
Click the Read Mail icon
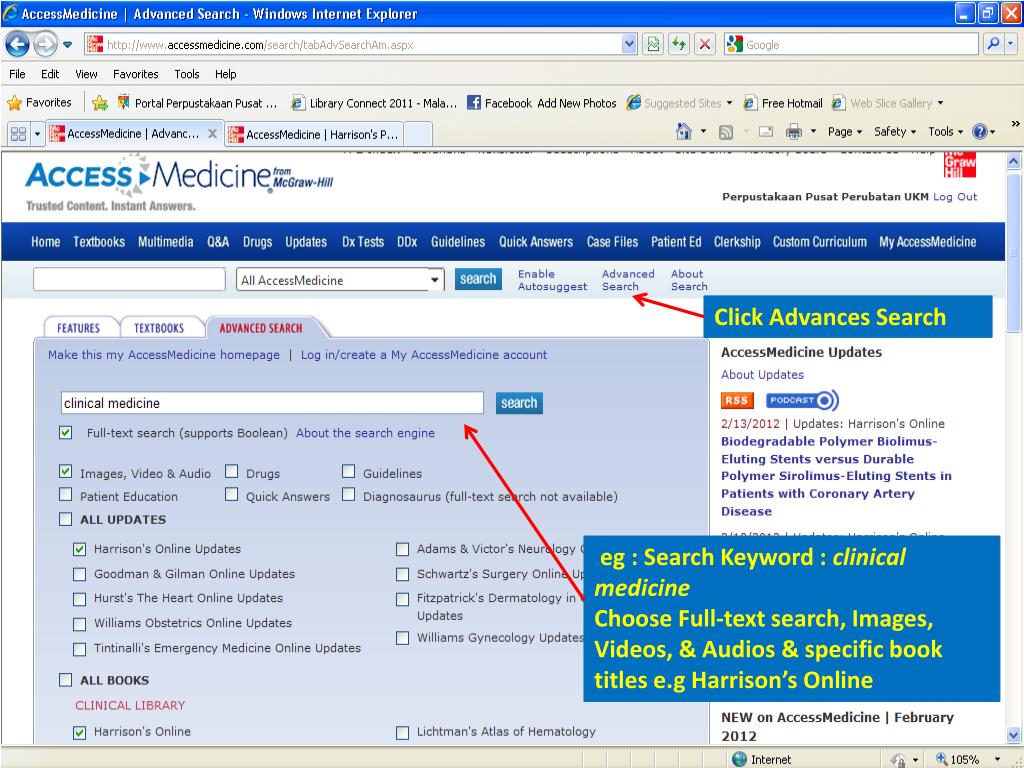[x=766, y=131]
